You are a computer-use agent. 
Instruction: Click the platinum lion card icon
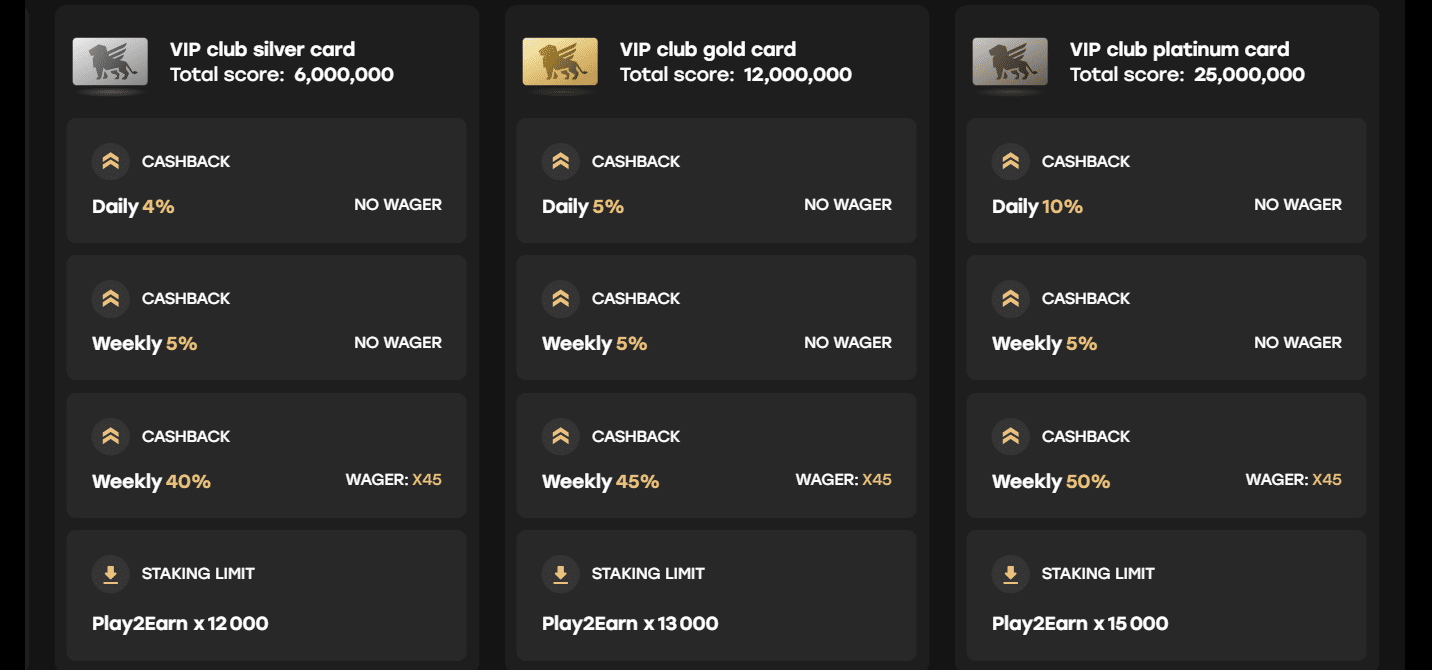click(x=1010, y=62)
